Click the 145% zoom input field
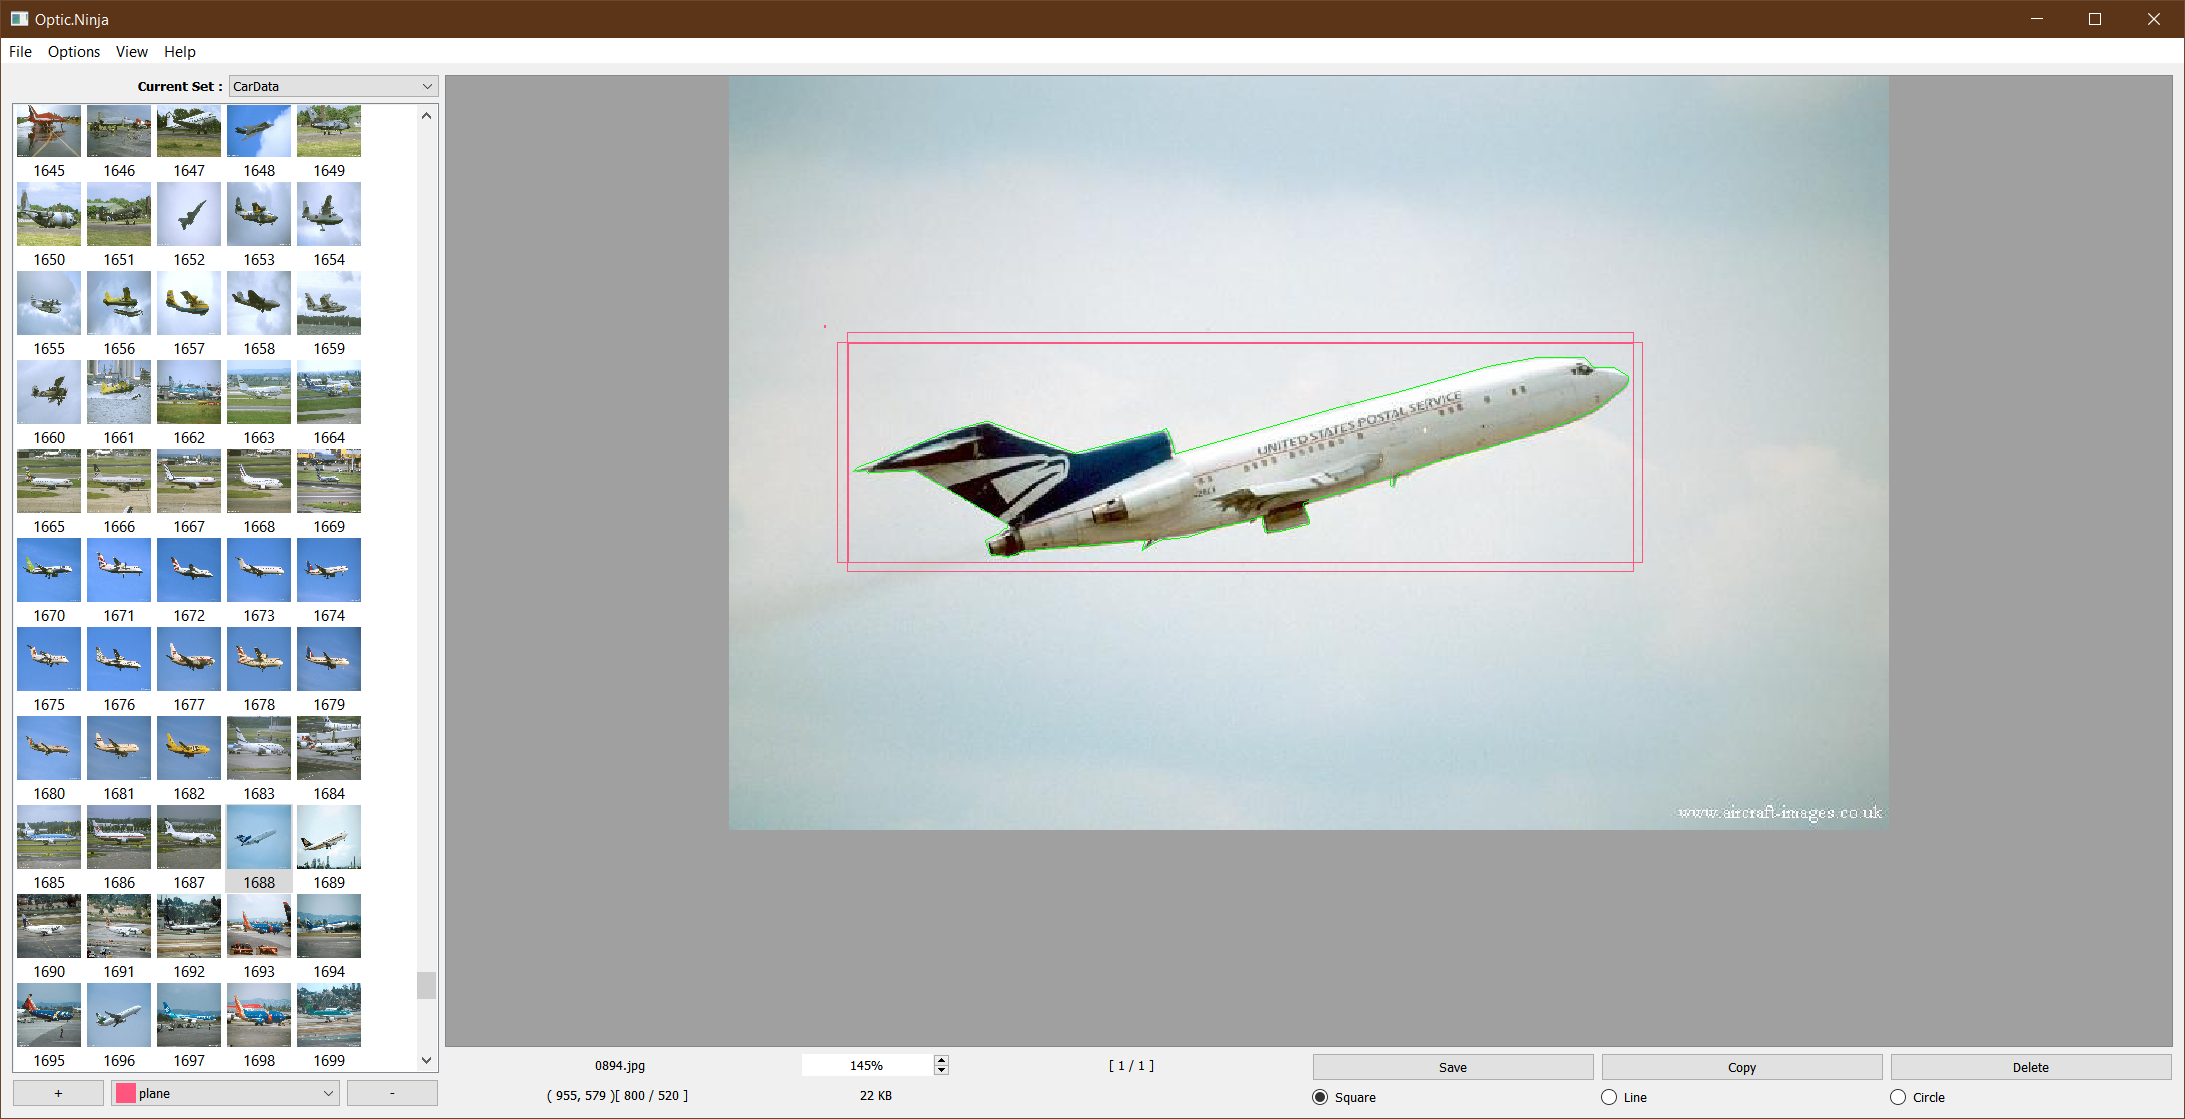This screenshot has width=2185, height=1119. 867,1065
